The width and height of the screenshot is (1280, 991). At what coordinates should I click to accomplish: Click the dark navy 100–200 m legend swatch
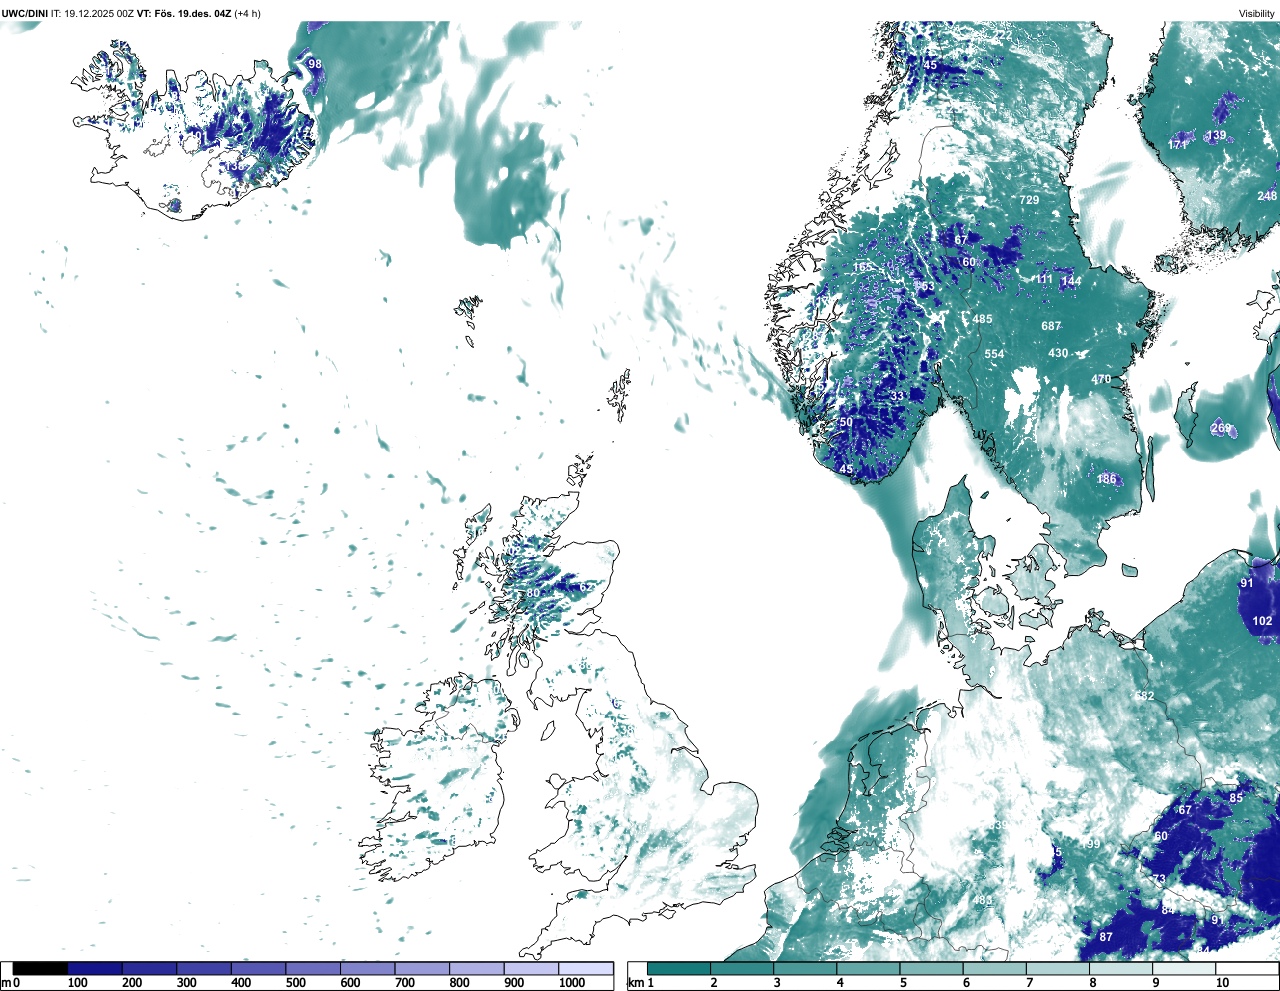coord(95,969)
